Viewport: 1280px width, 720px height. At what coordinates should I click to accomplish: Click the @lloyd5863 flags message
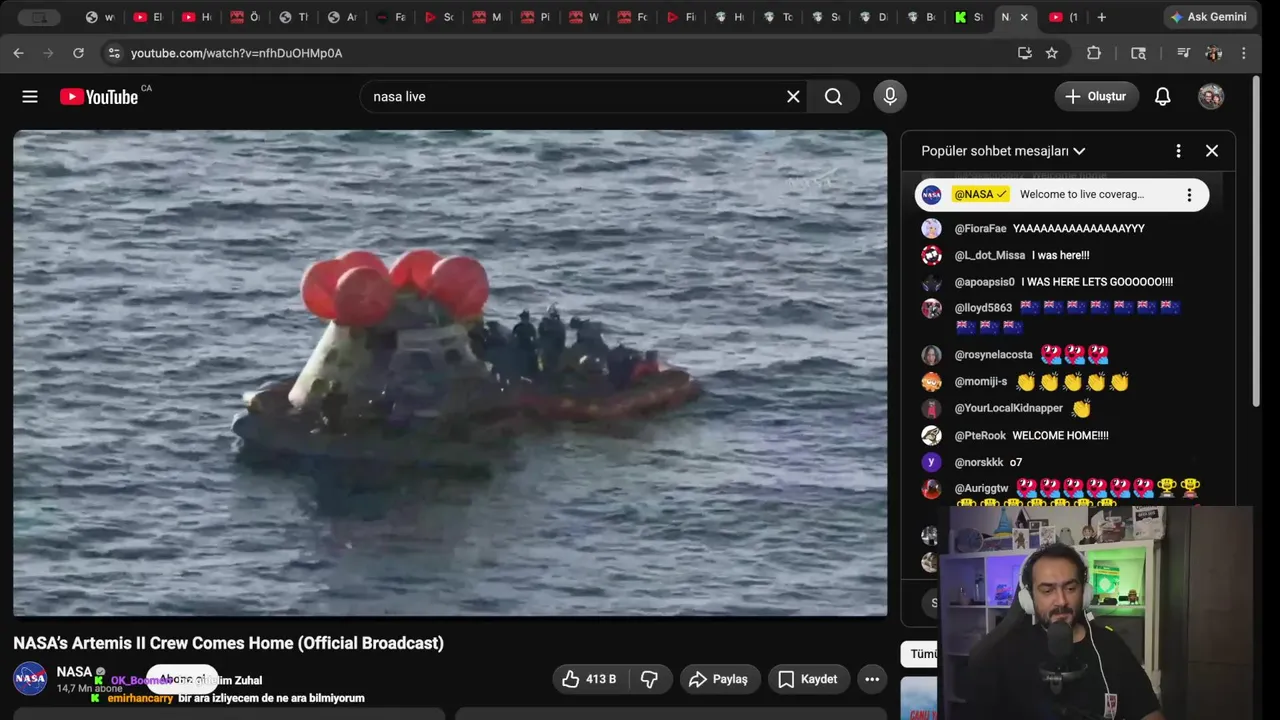(1060, 317)
